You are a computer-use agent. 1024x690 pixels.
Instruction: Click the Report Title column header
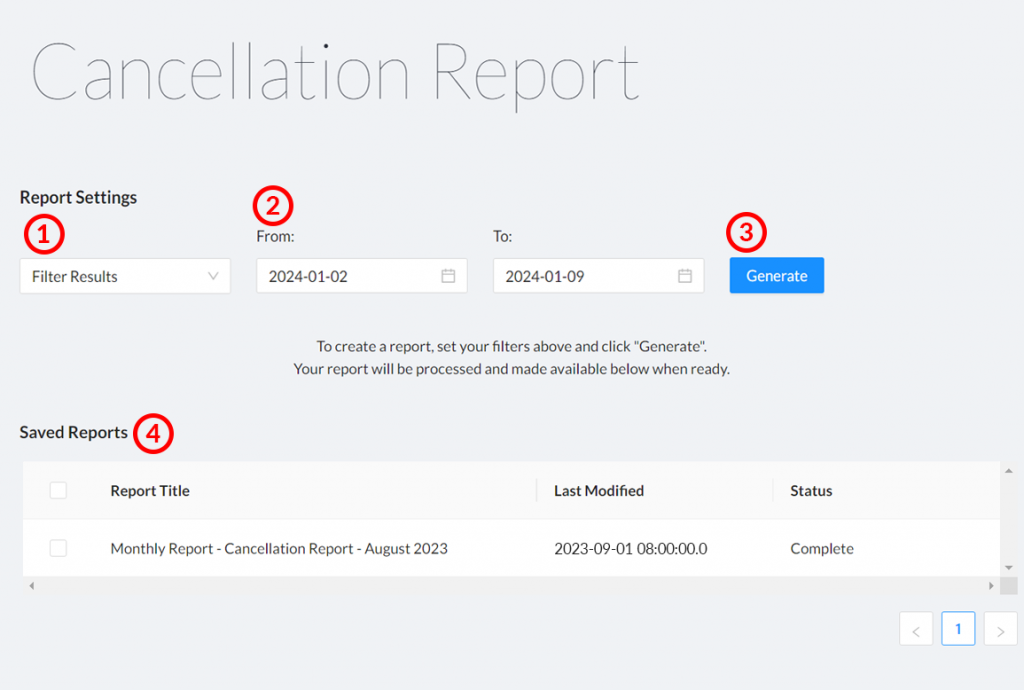149,490
